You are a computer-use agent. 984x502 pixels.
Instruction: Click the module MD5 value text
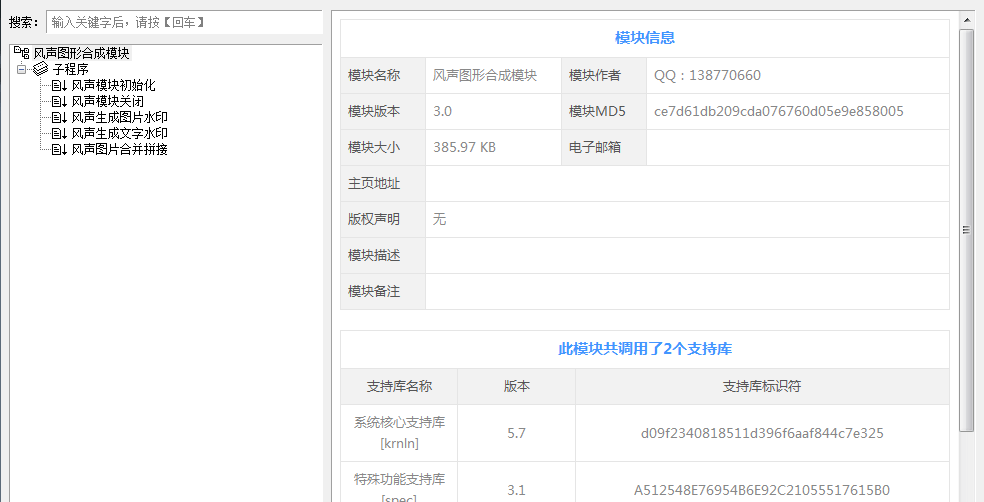(x=778, y=111)
